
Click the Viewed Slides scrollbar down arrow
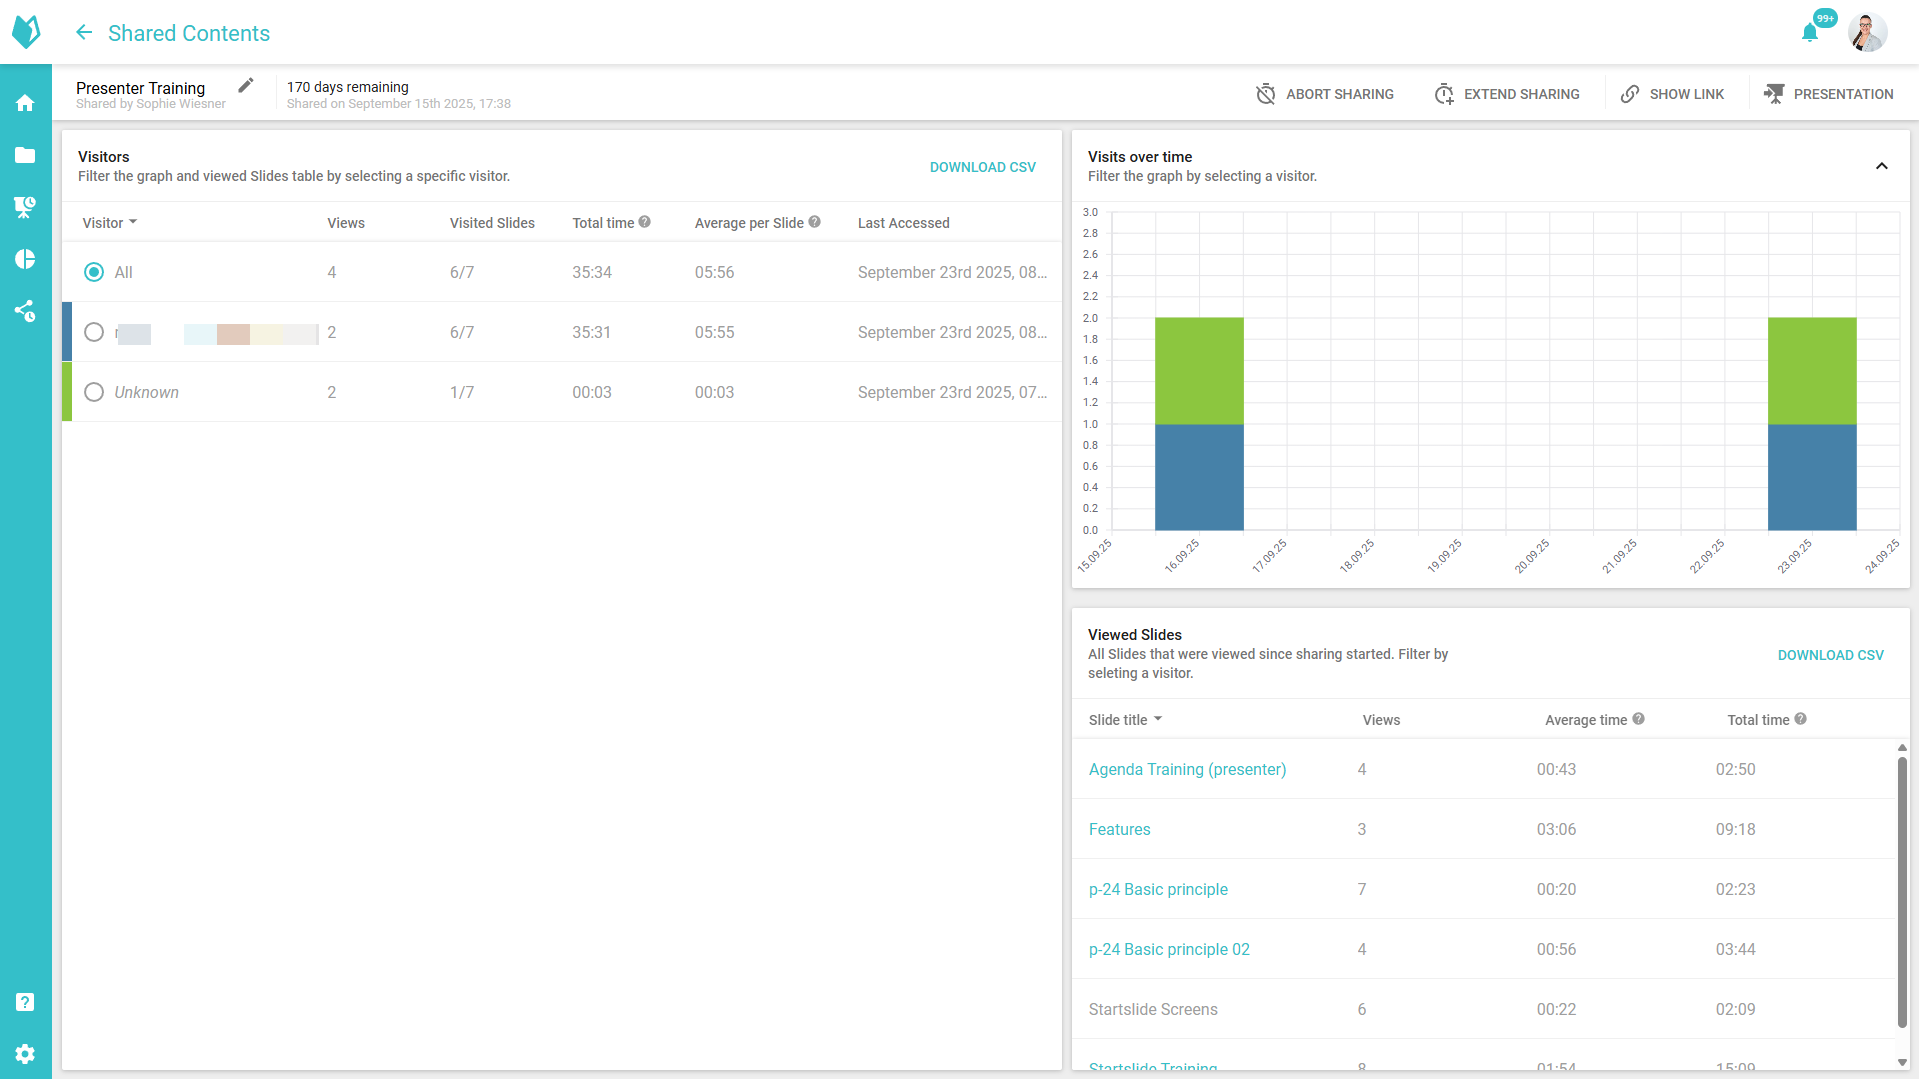point(1902,1062)
